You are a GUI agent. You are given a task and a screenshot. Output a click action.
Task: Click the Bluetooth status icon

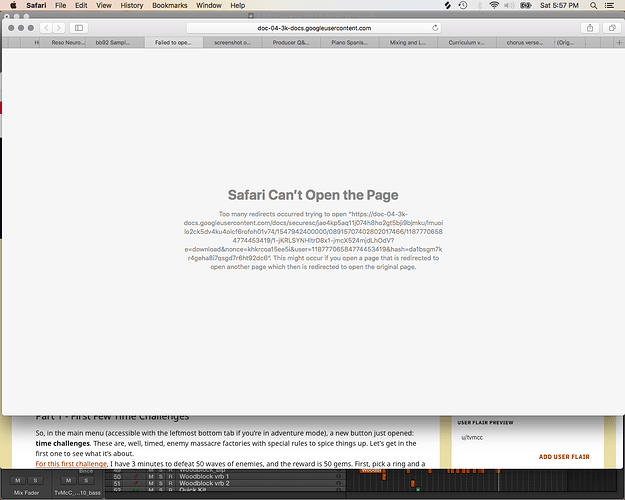480,5
